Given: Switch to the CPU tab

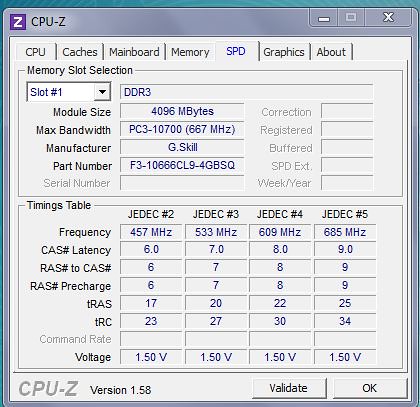Looking at the screenshot, I should click(35, 52).
